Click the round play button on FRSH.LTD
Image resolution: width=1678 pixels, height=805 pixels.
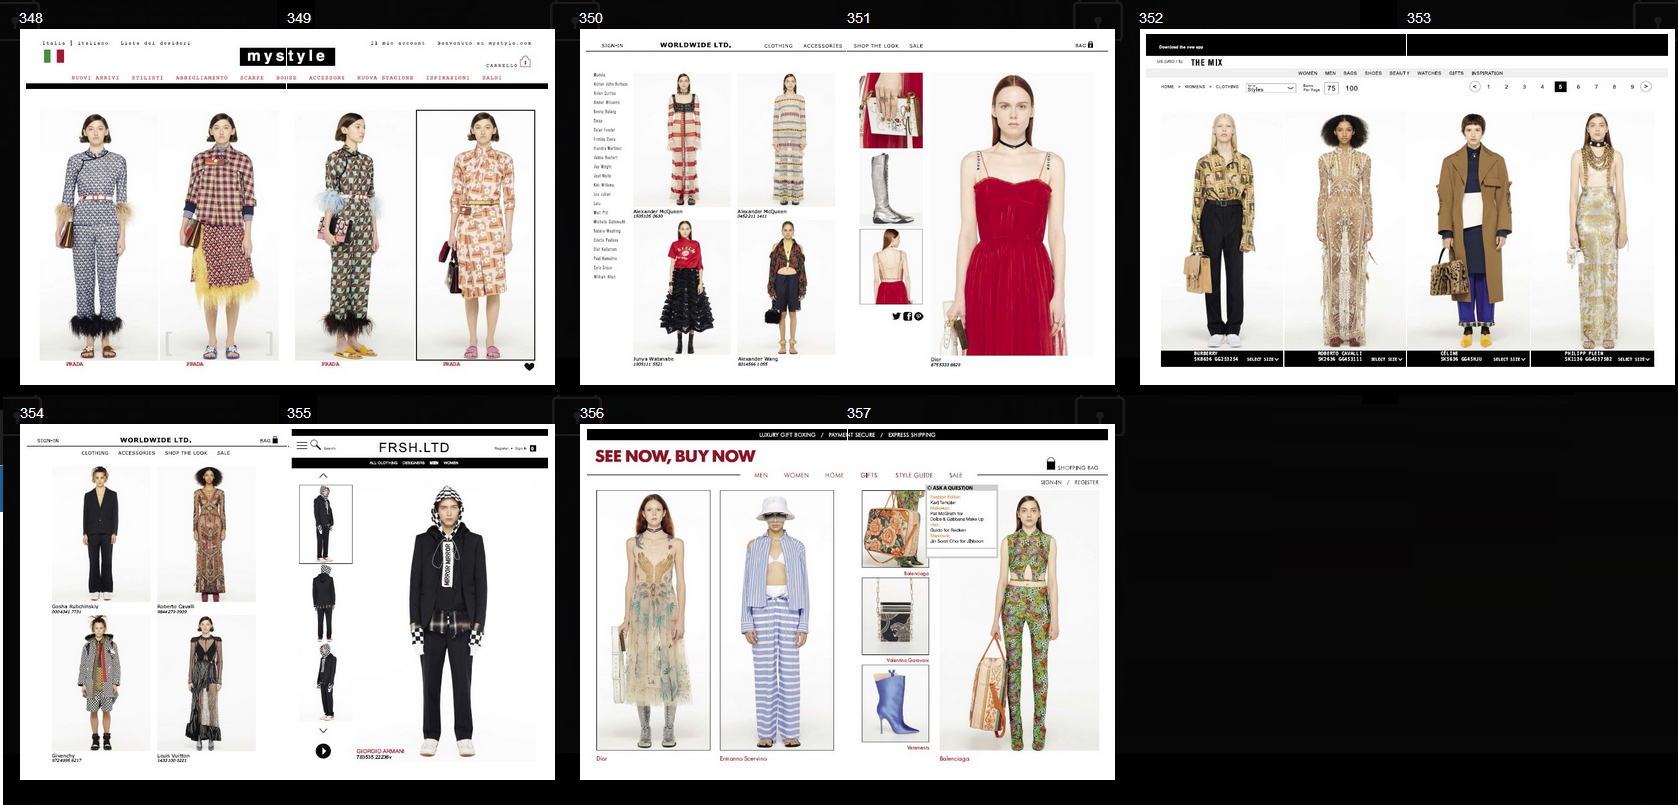[323, 751]
